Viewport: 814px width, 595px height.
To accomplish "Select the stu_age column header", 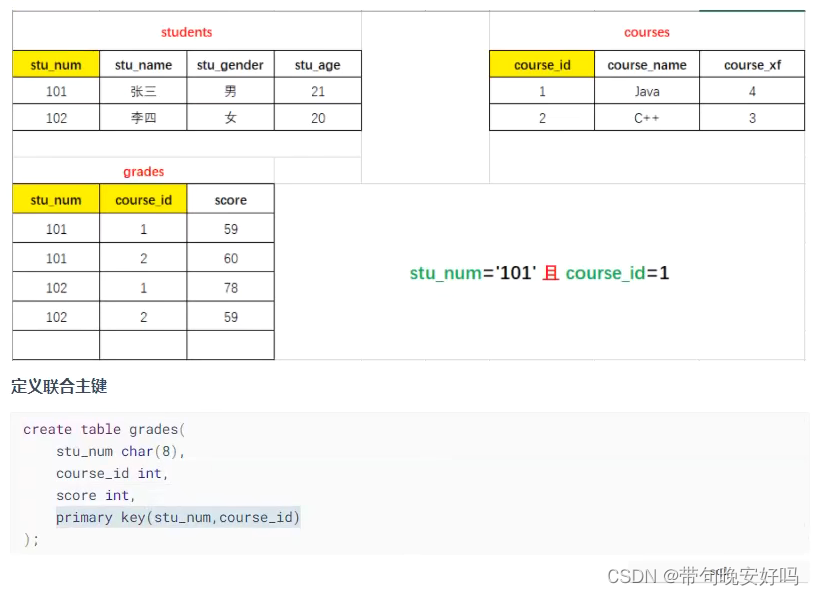I will tap(318, 64).
